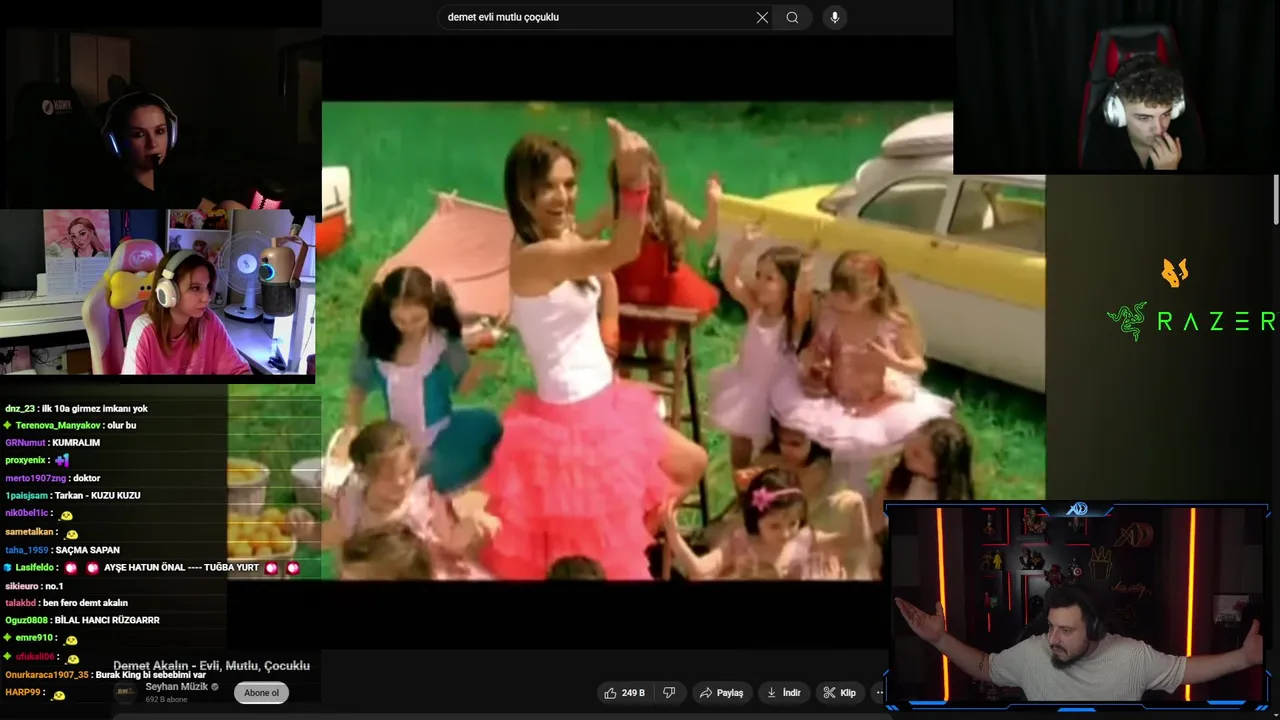The width and height of the screenshot is (1280, 720).
Task: Click the top-left dark webcam feed
Action: pos(160,117)
